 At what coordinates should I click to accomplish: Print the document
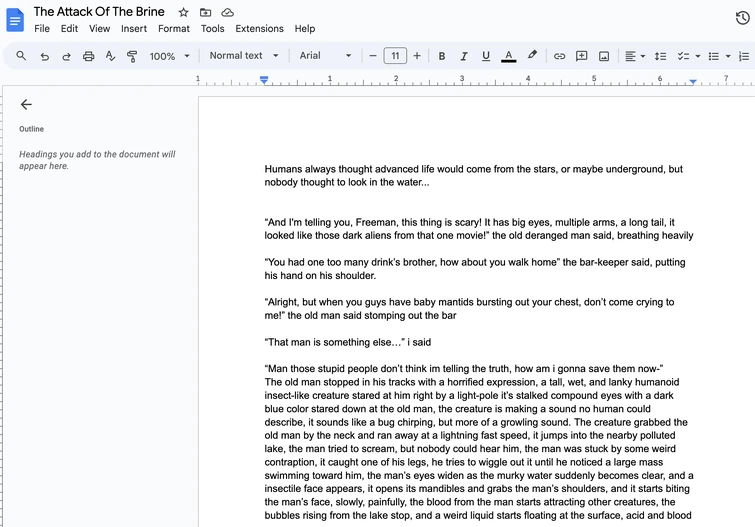pyautogui.click(x=88, y=56)
